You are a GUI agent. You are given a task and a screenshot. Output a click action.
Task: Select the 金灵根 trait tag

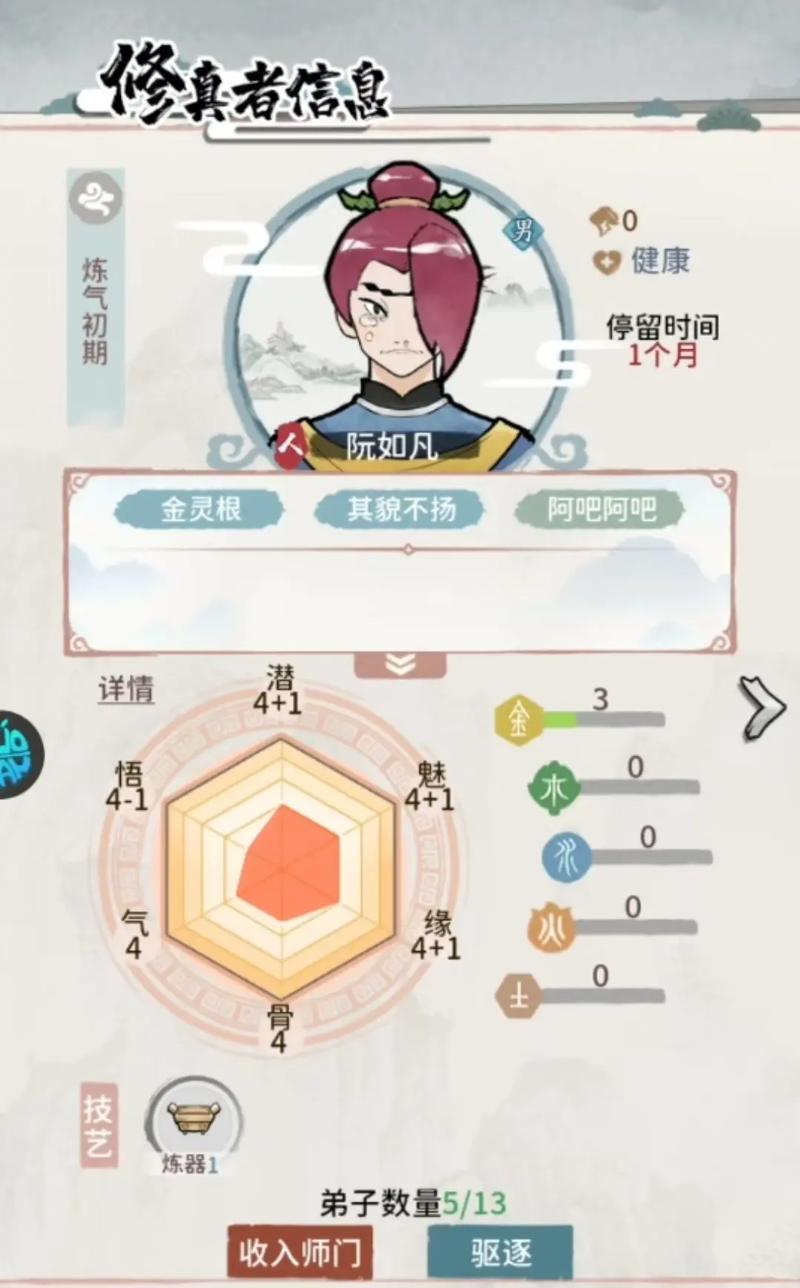click(x=202, y=510)
